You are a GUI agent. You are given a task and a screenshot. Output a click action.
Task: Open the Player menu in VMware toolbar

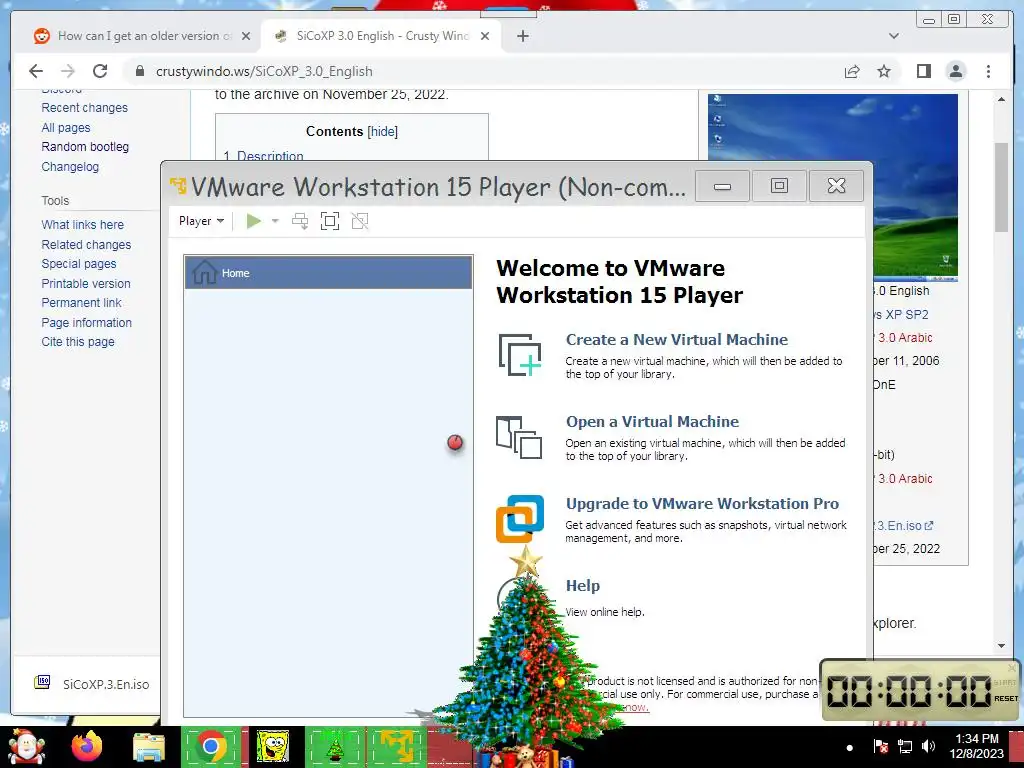click(201, 221)
